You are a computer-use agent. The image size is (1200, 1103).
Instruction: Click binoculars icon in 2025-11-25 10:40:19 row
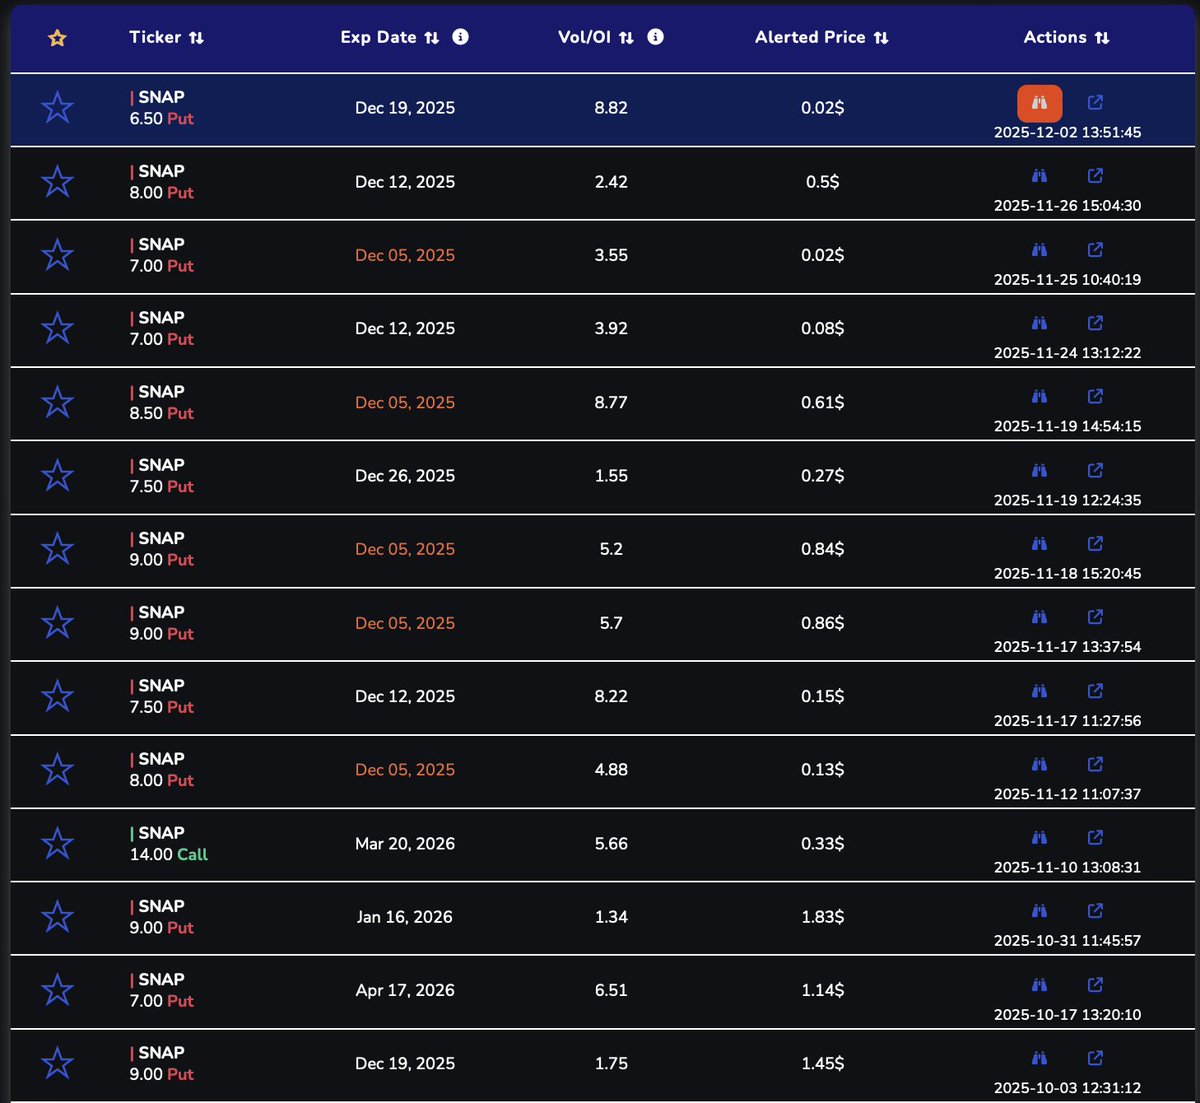click(1039, 250)
